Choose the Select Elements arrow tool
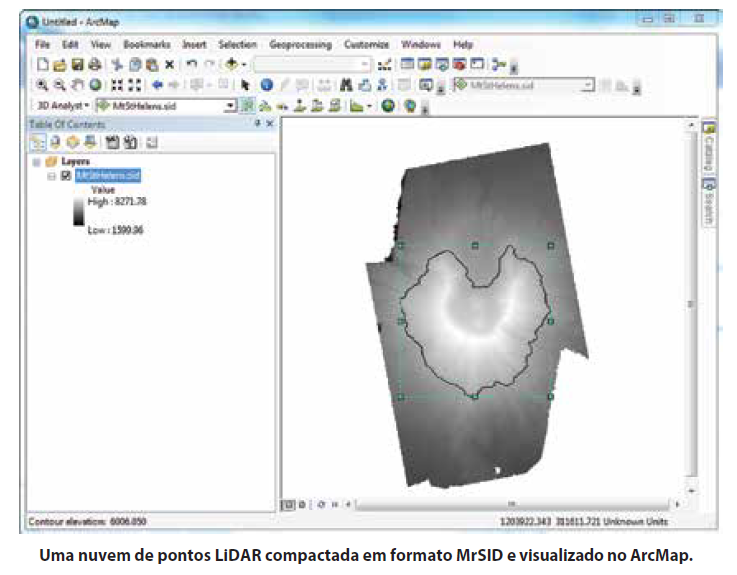 coord(245,85)
